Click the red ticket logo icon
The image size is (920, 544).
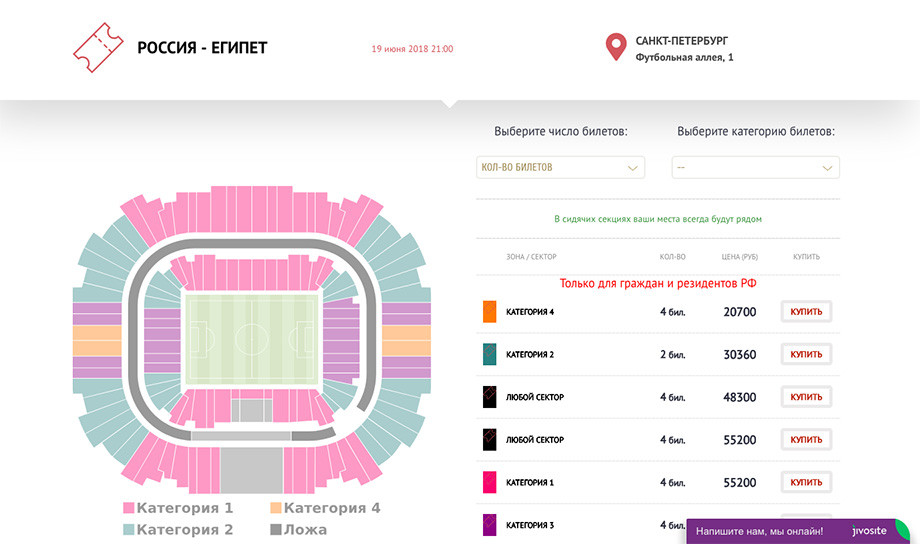96,48
